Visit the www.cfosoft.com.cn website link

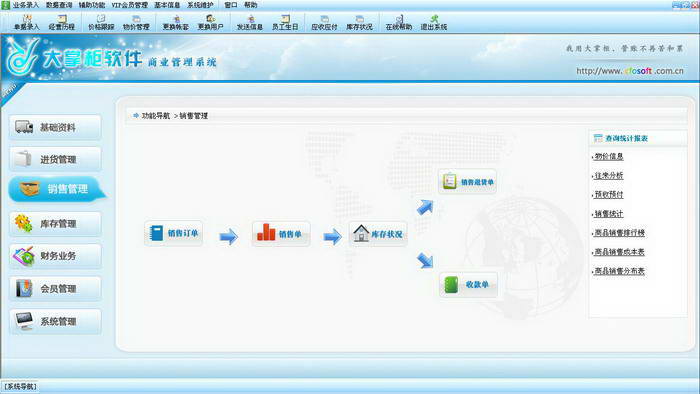pyautogui.click(x=629, y=71)
